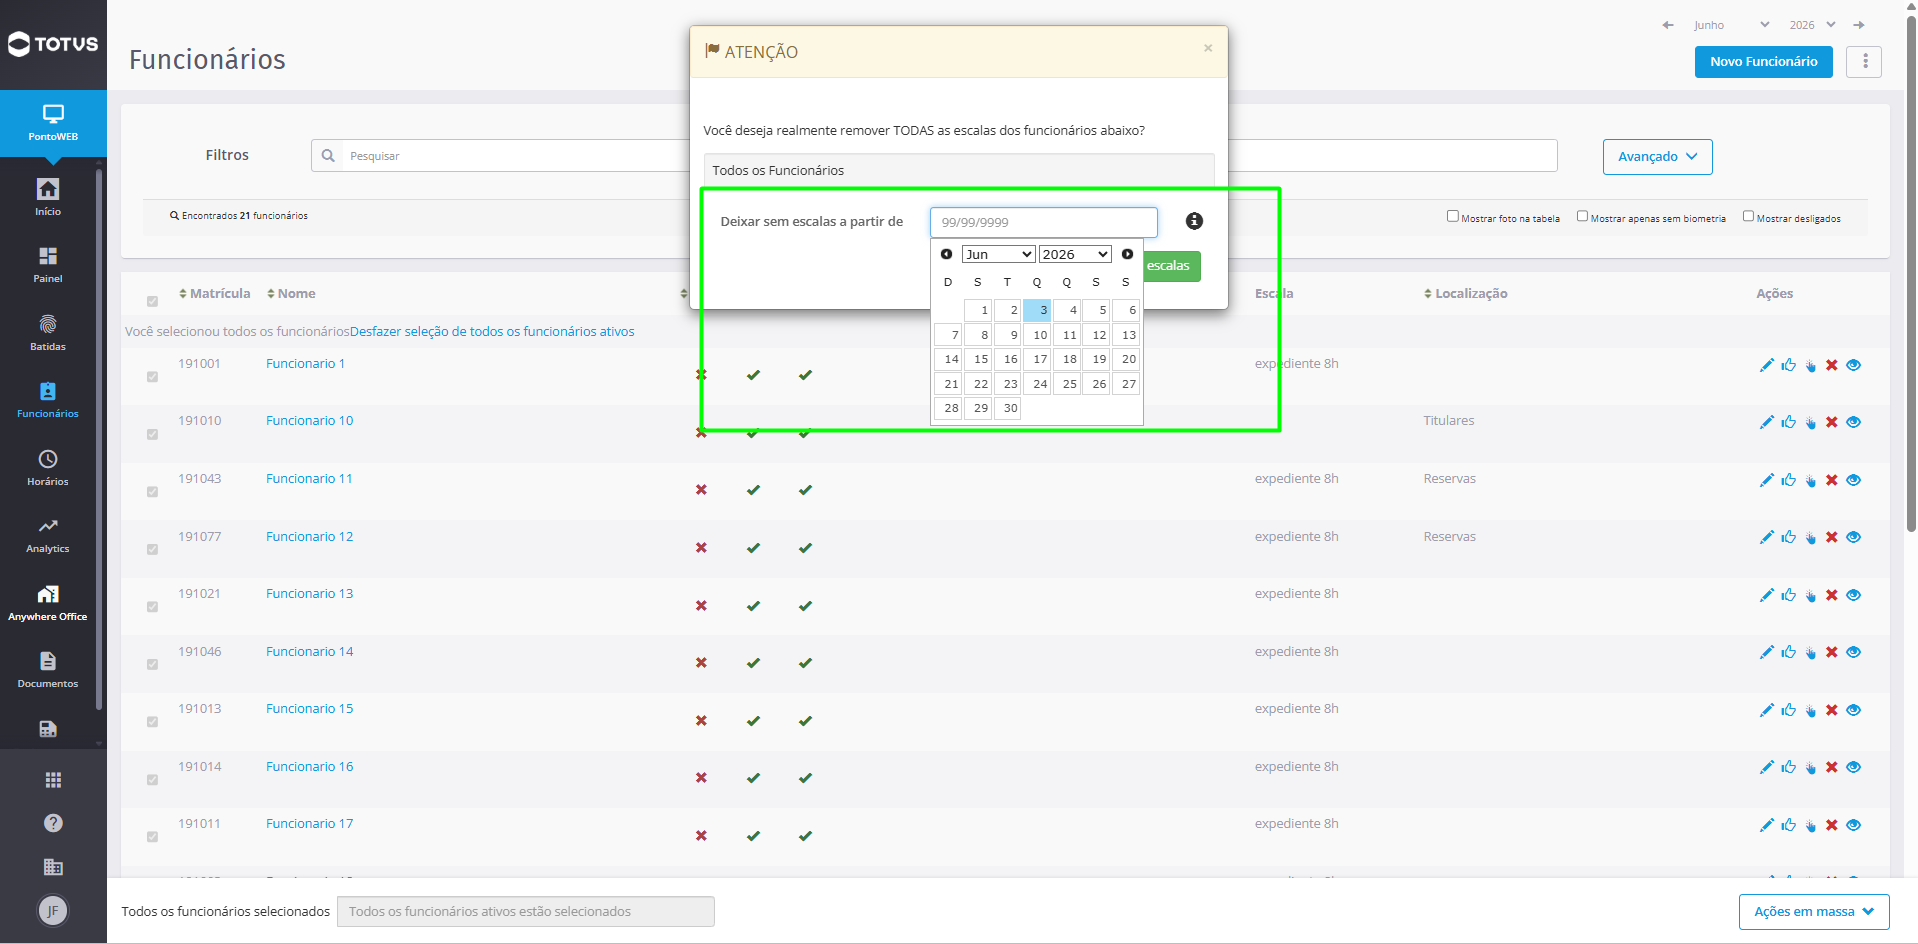Click the TOTVS logo
The height and width of the screenshot is (944, 1918).
click(53, 44)
